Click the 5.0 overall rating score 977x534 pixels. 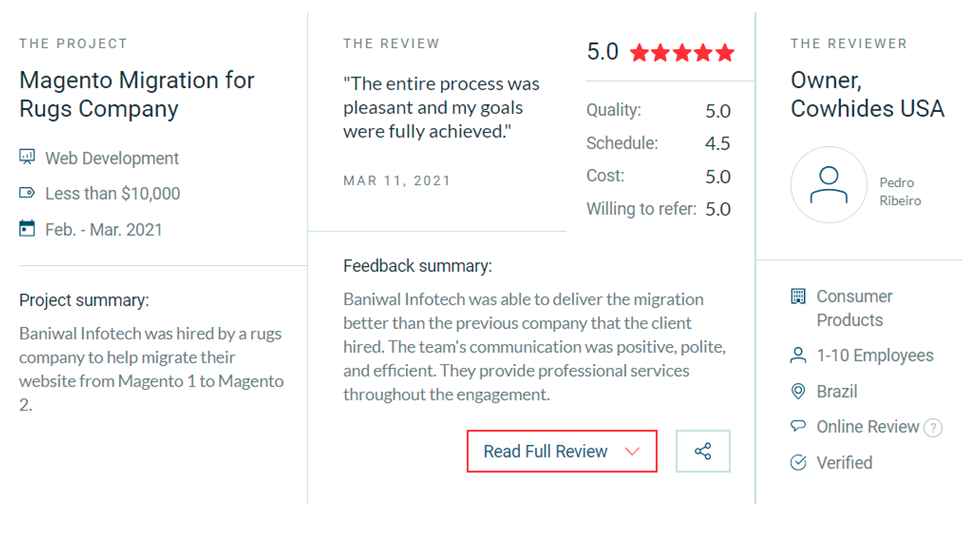602,52
